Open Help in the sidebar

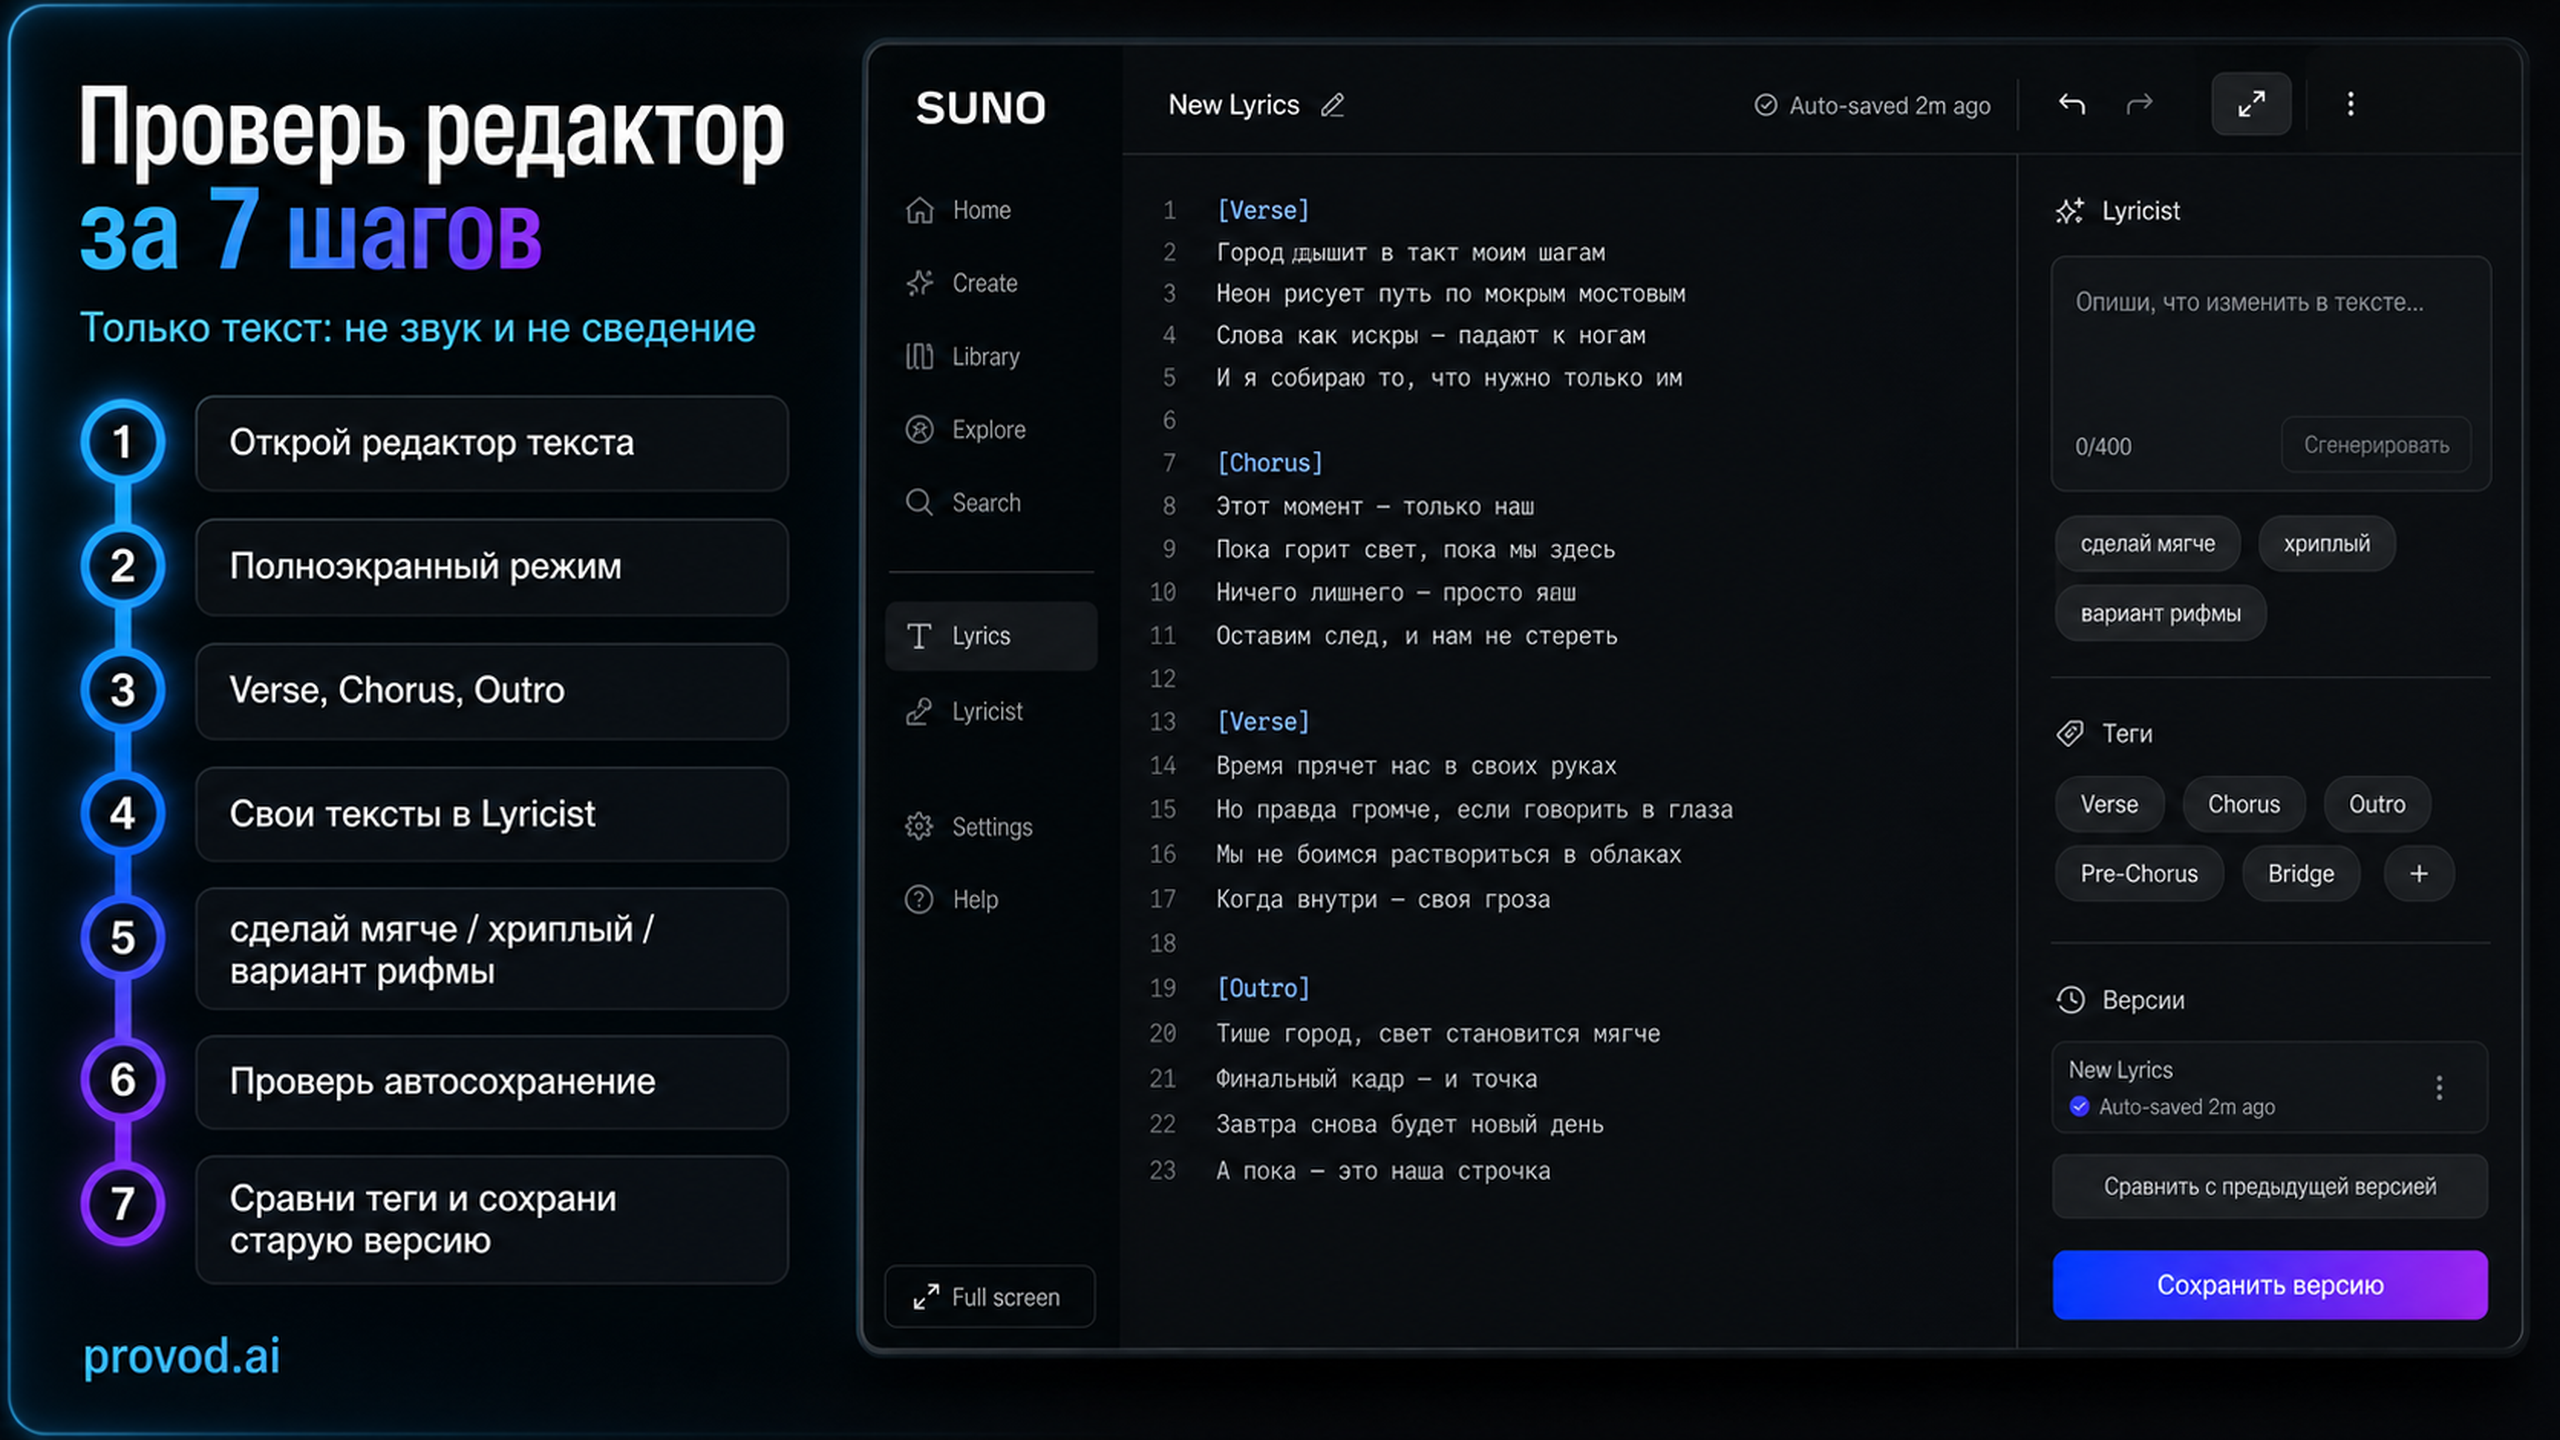point(951,900)
